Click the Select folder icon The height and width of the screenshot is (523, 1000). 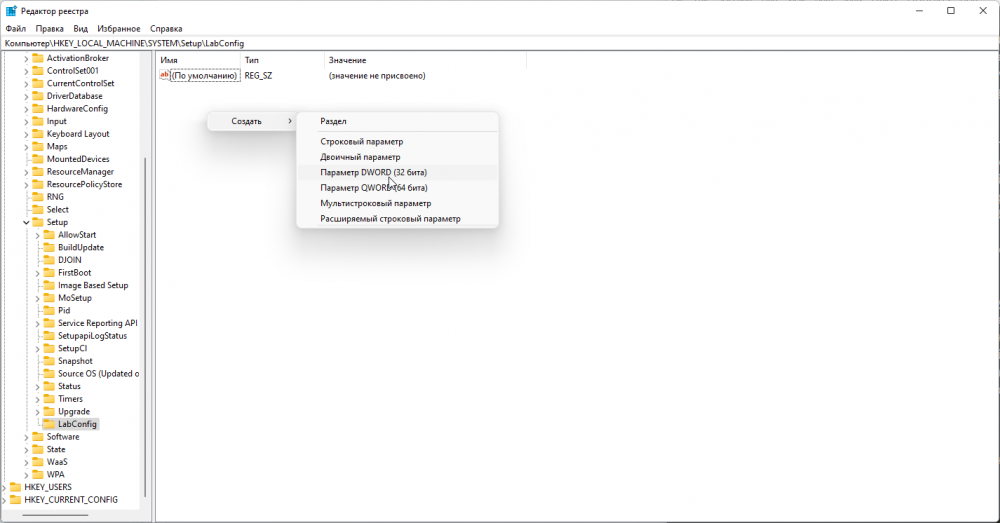(x=38, y=209)
